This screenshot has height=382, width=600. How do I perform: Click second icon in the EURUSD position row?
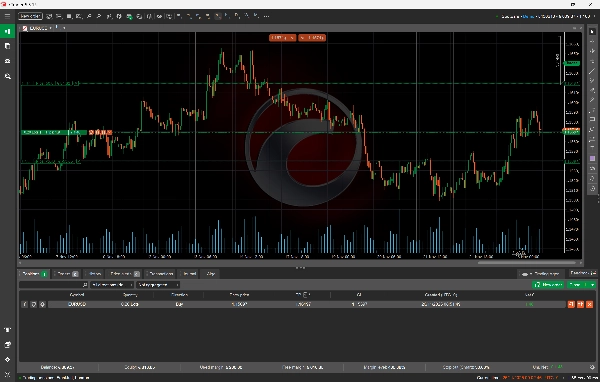[34, 304]
